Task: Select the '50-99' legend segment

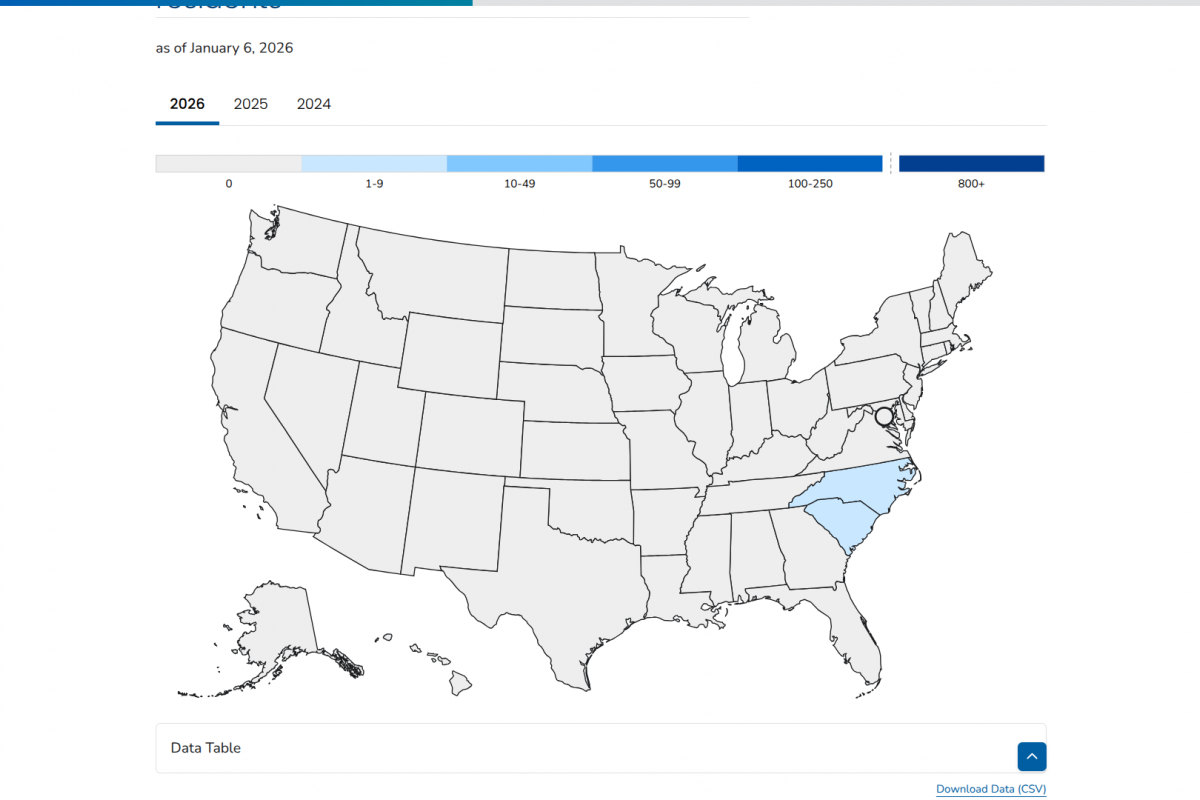Action: (x=665, y=162)
